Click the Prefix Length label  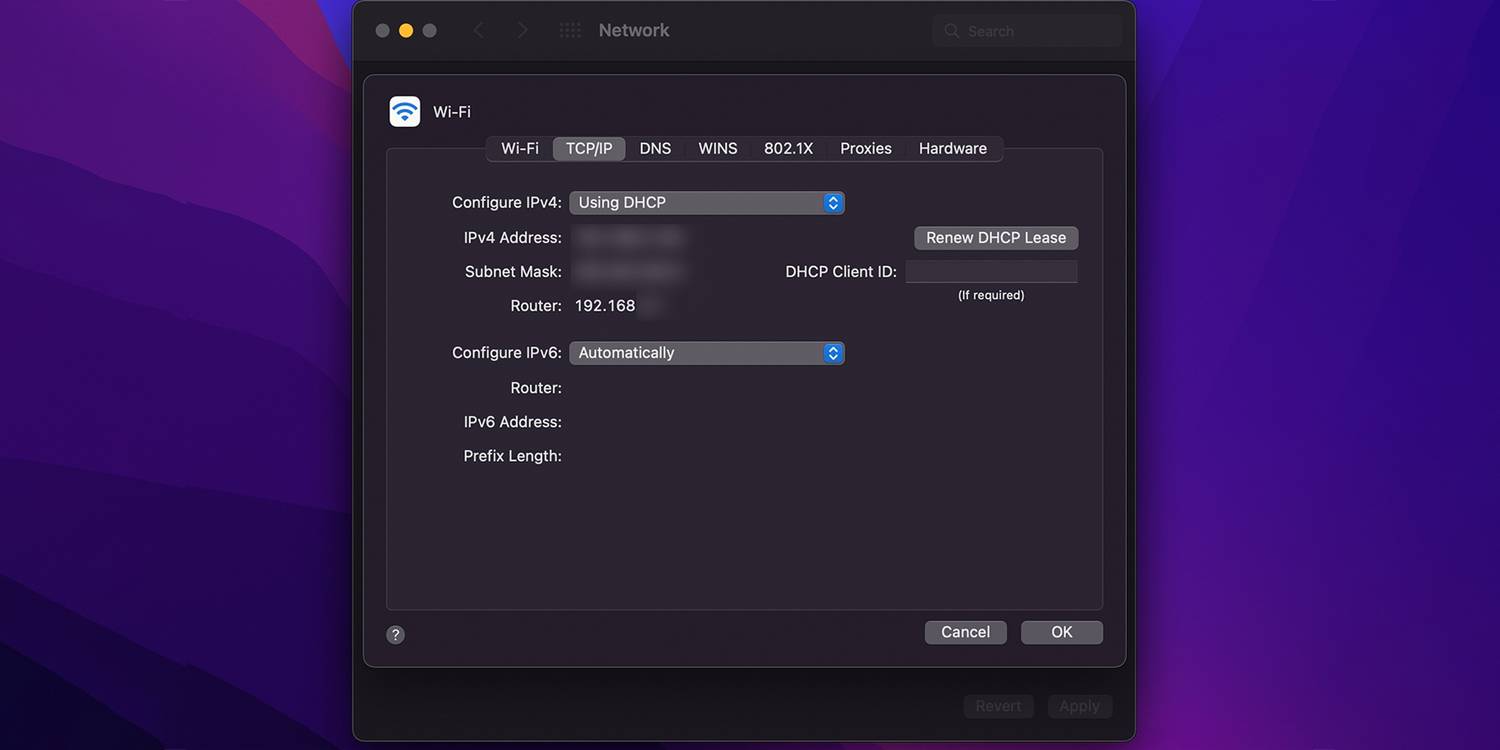point(513,456)
